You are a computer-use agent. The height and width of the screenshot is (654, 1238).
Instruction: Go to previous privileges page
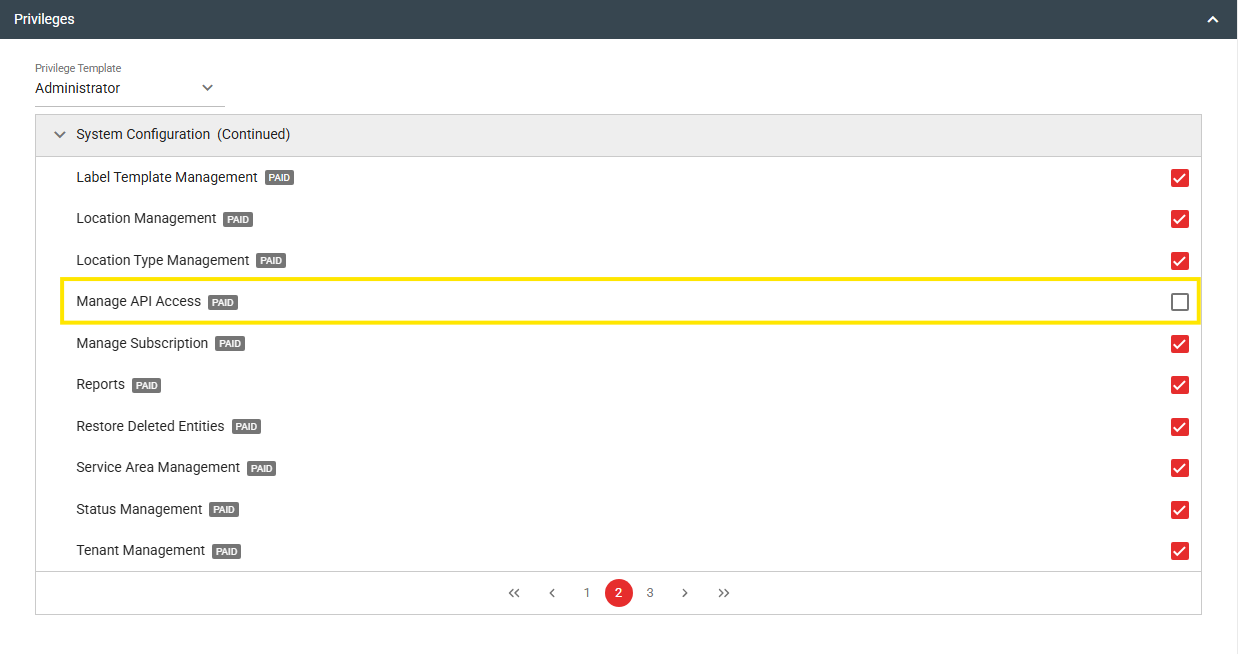click(552, 593)
